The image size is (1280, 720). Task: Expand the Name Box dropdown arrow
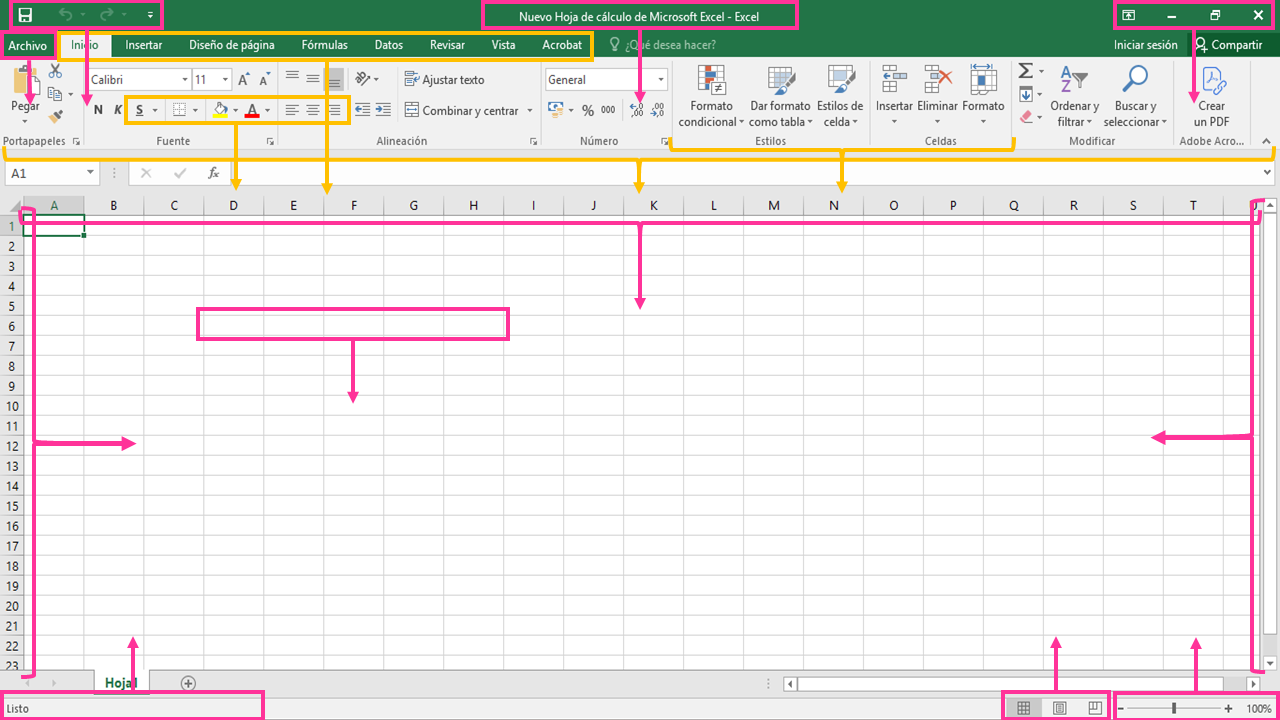[x=90, y=173]
